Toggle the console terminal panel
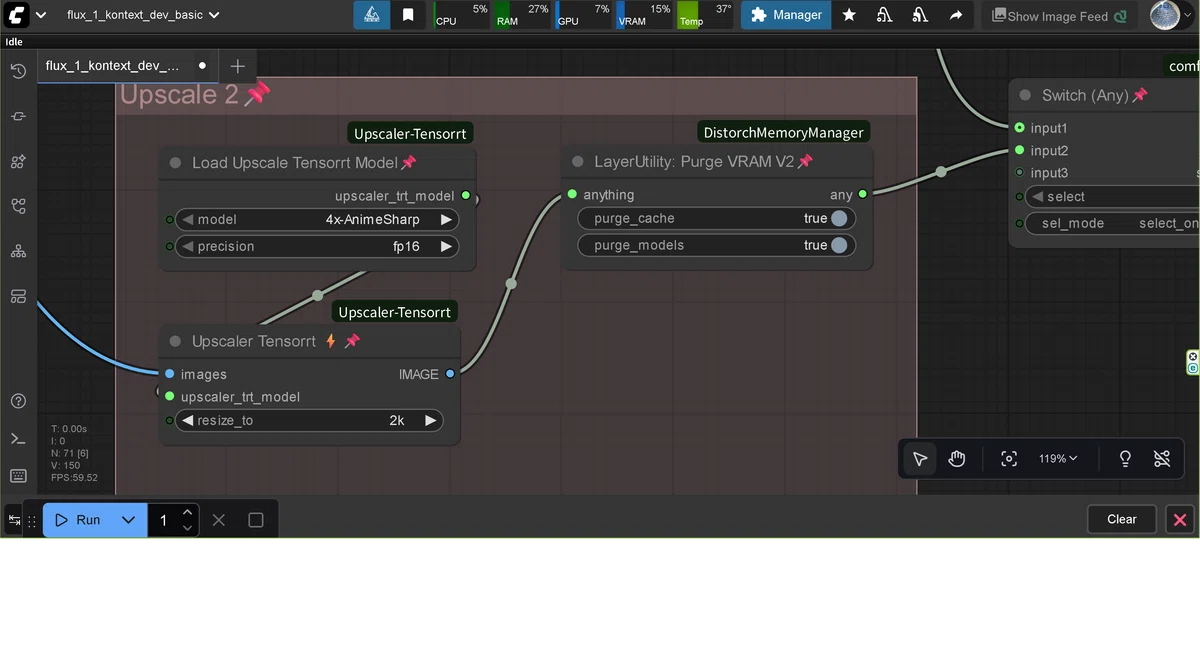Viewport: 1200px width, 650px height. coord(18,438)
